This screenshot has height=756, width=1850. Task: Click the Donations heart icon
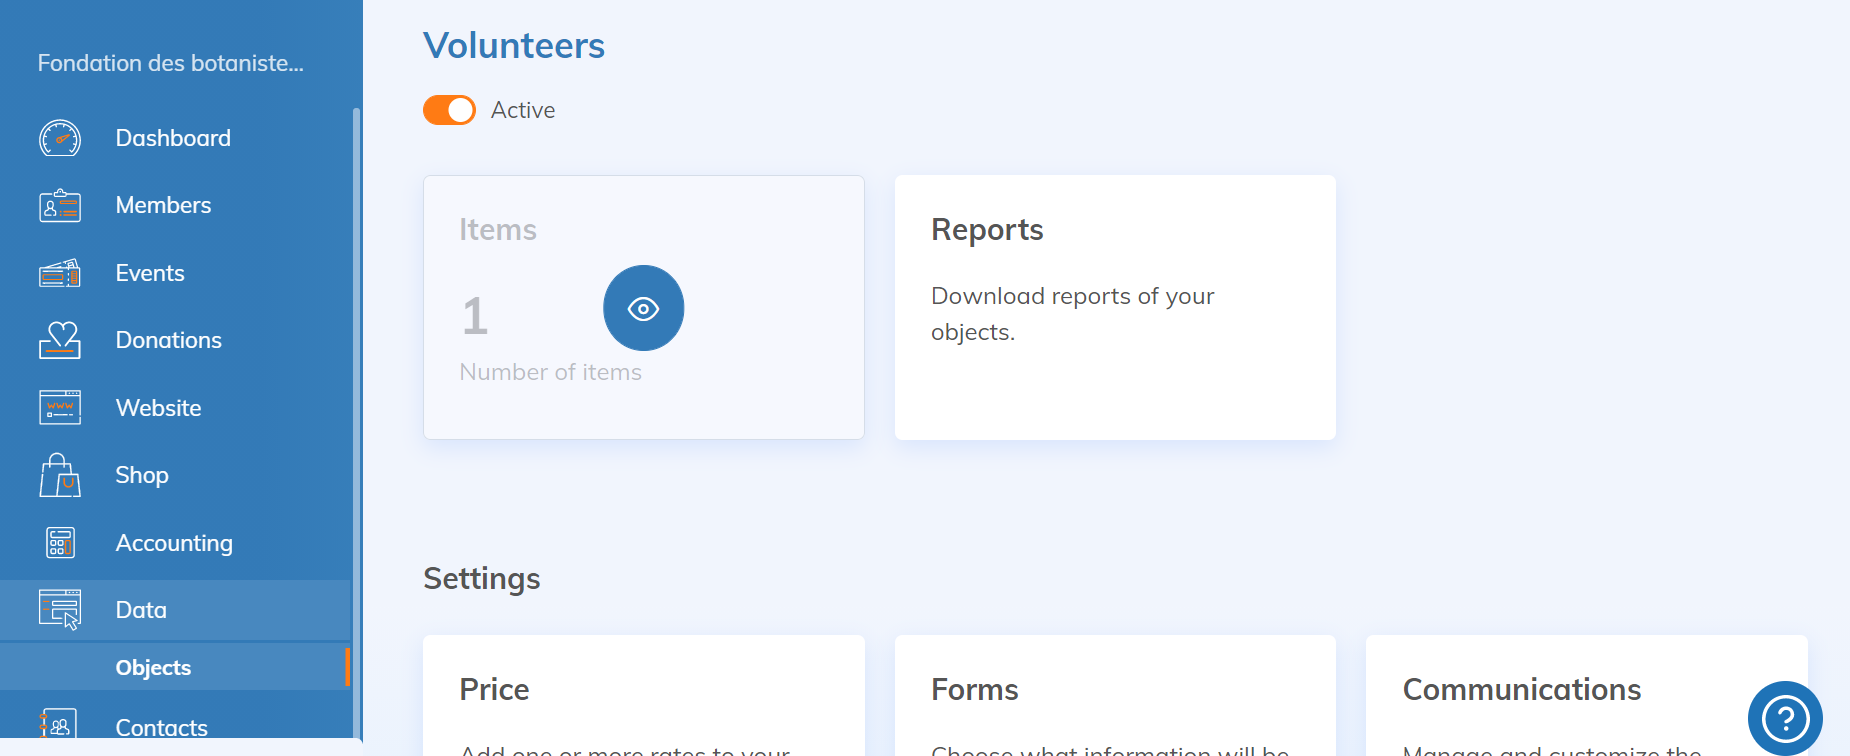(60, 340)
